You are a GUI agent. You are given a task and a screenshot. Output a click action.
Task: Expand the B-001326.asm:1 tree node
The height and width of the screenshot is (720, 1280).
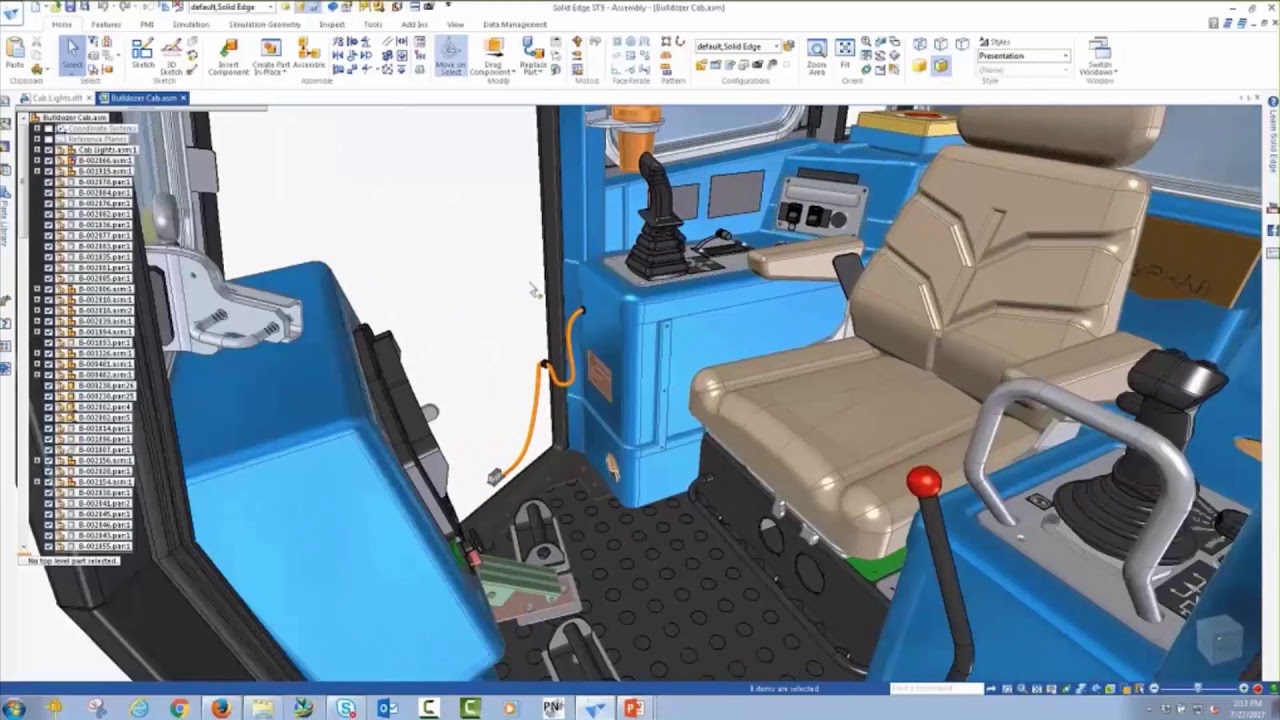37,353
